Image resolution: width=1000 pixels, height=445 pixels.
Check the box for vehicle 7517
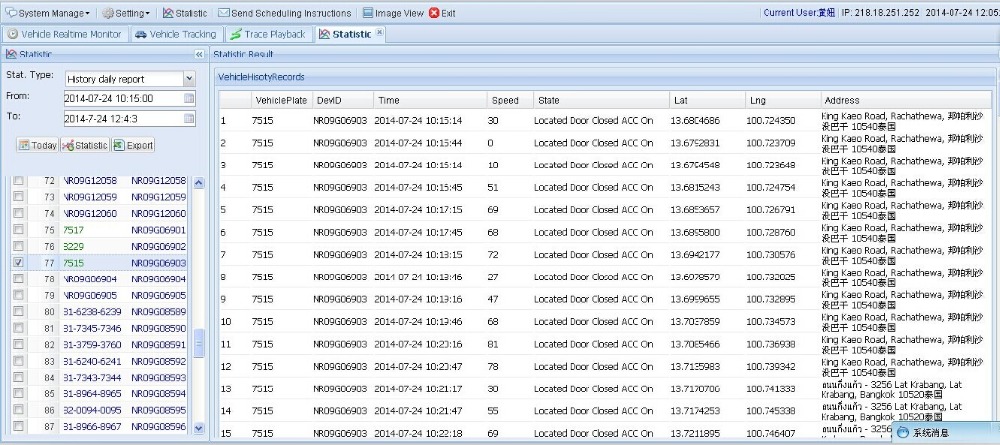[x=18, y=230]
